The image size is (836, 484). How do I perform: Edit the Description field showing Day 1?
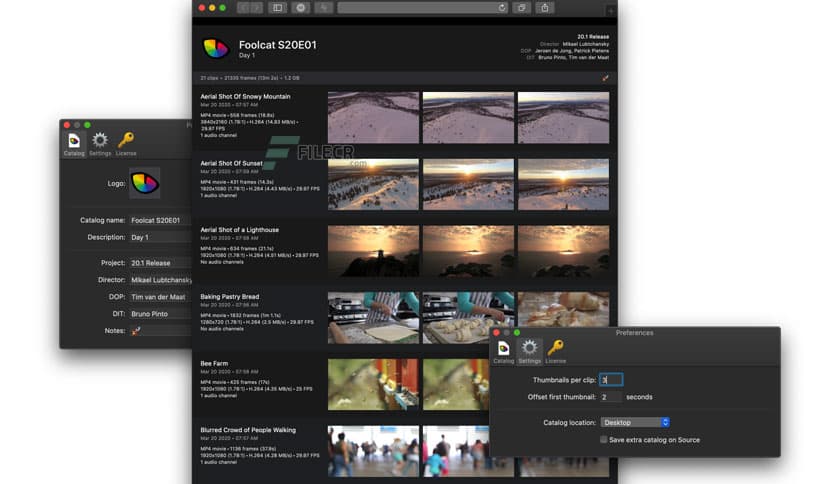(160, 237)
